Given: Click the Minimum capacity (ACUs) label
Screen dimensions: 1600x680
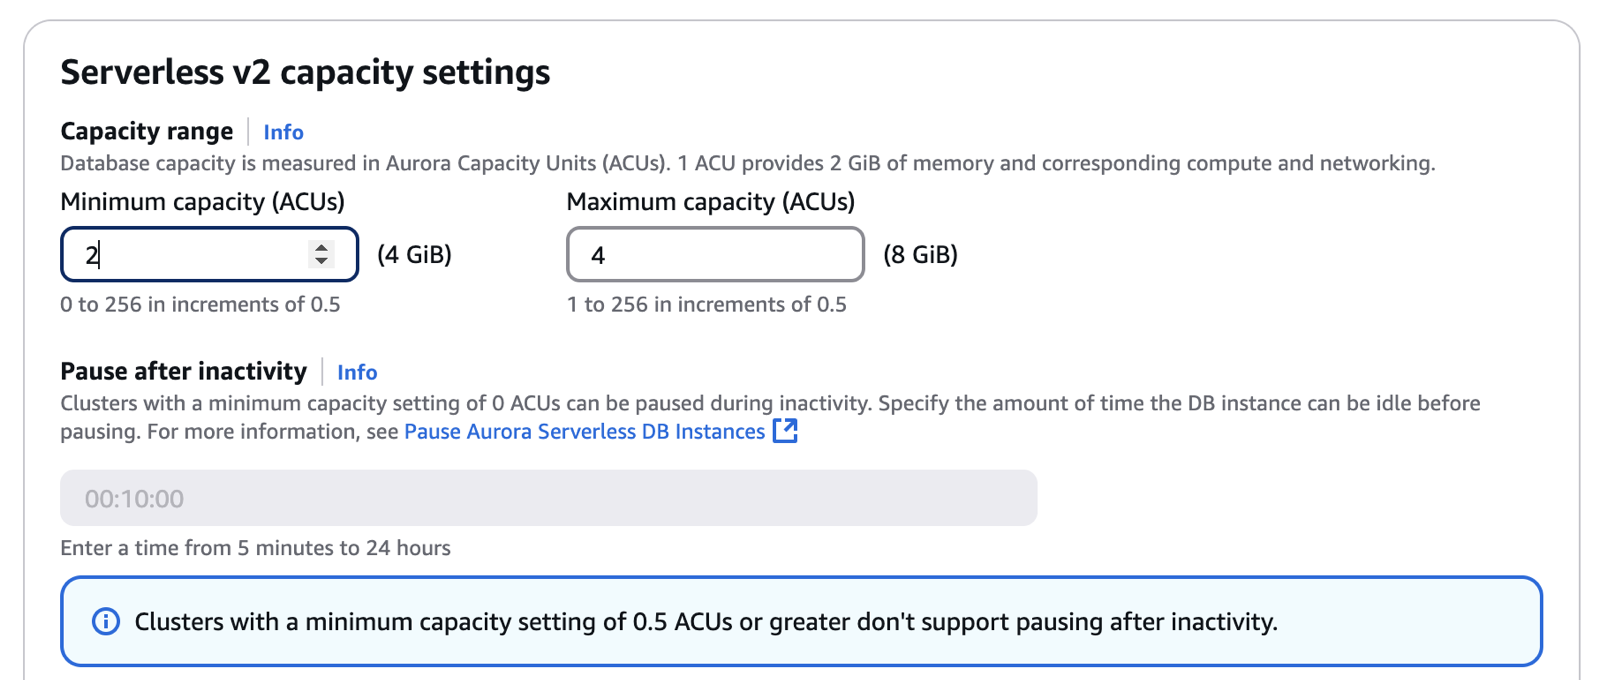Looking at the screenshot, I should pos(202,202).
